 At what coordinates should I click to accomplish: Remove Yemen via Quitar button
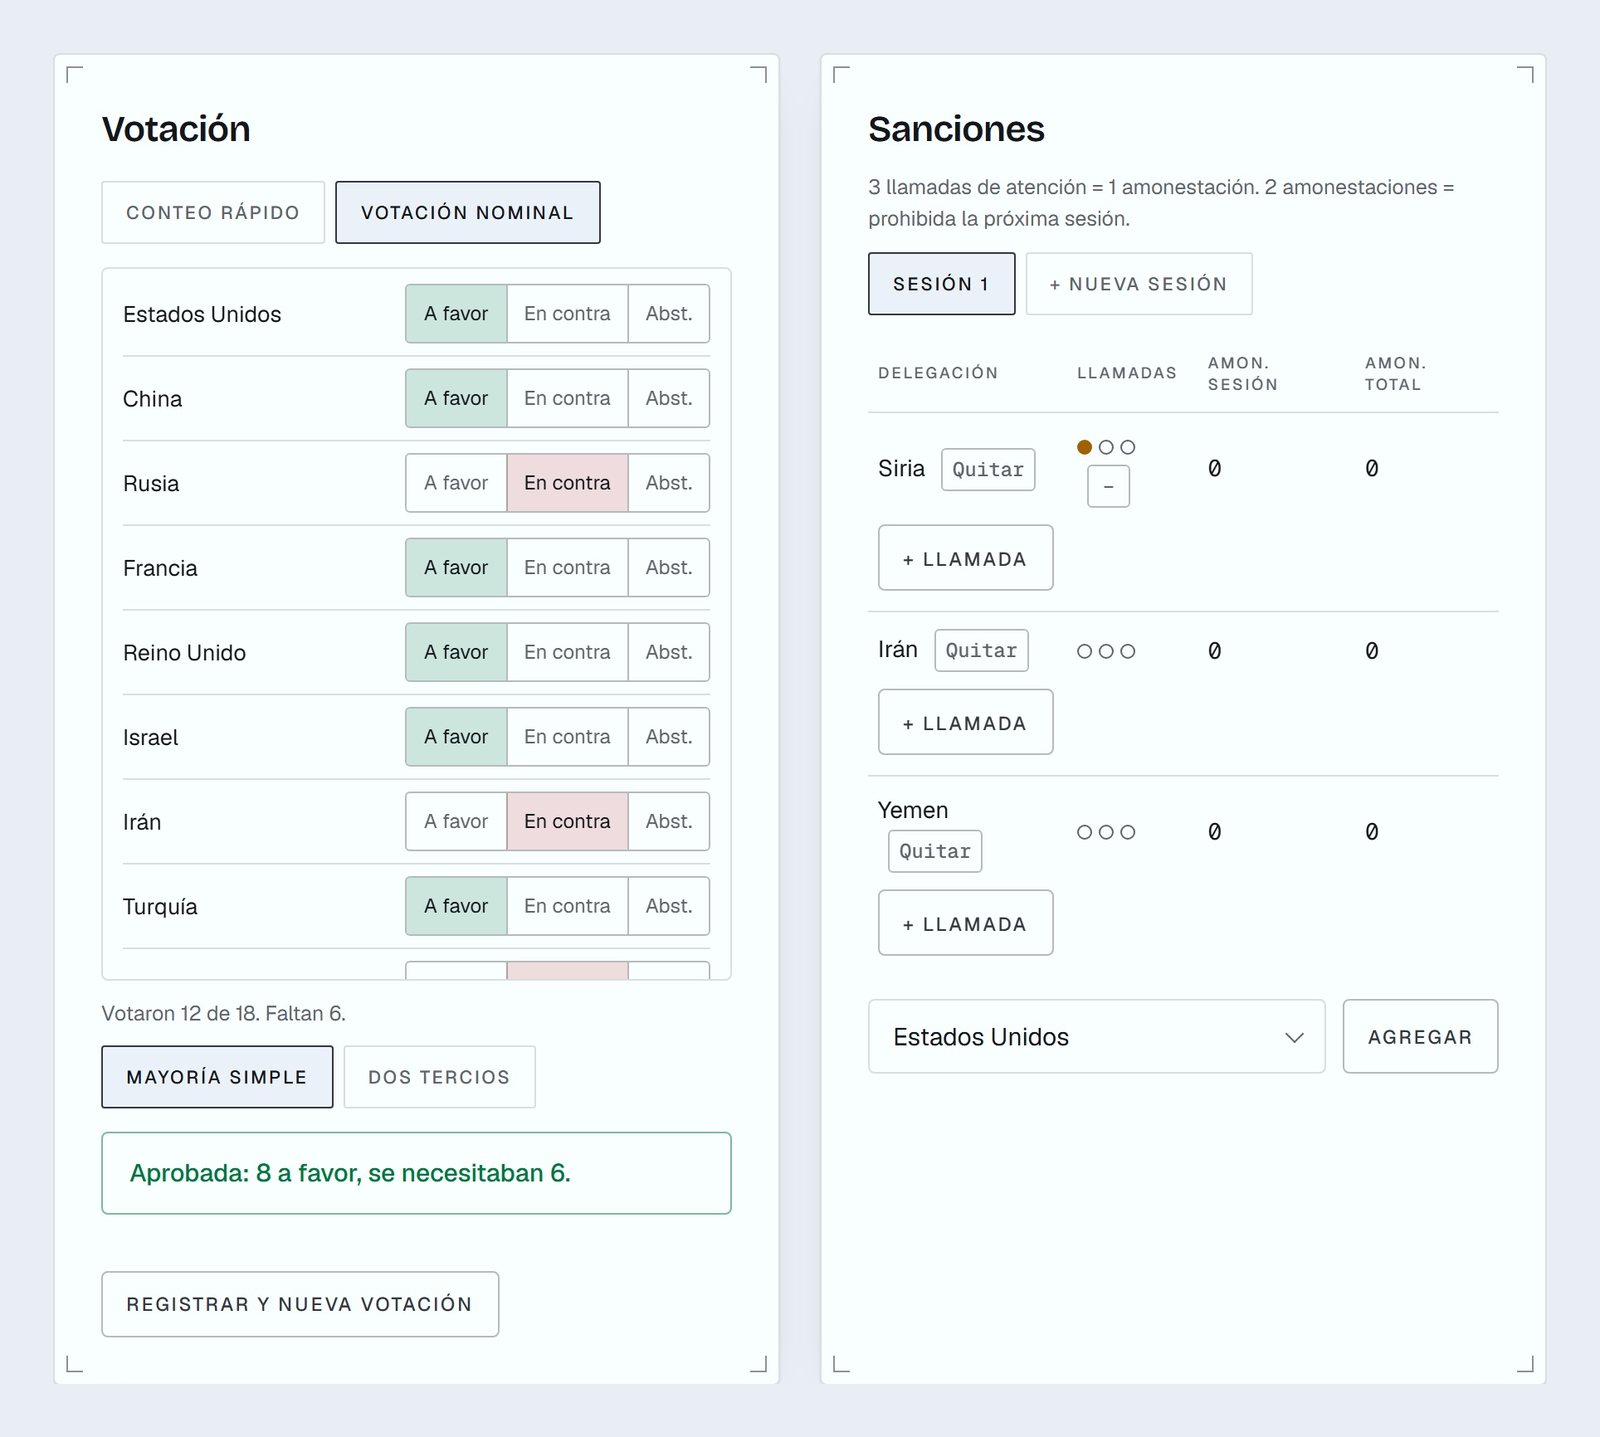coord(935,851)
